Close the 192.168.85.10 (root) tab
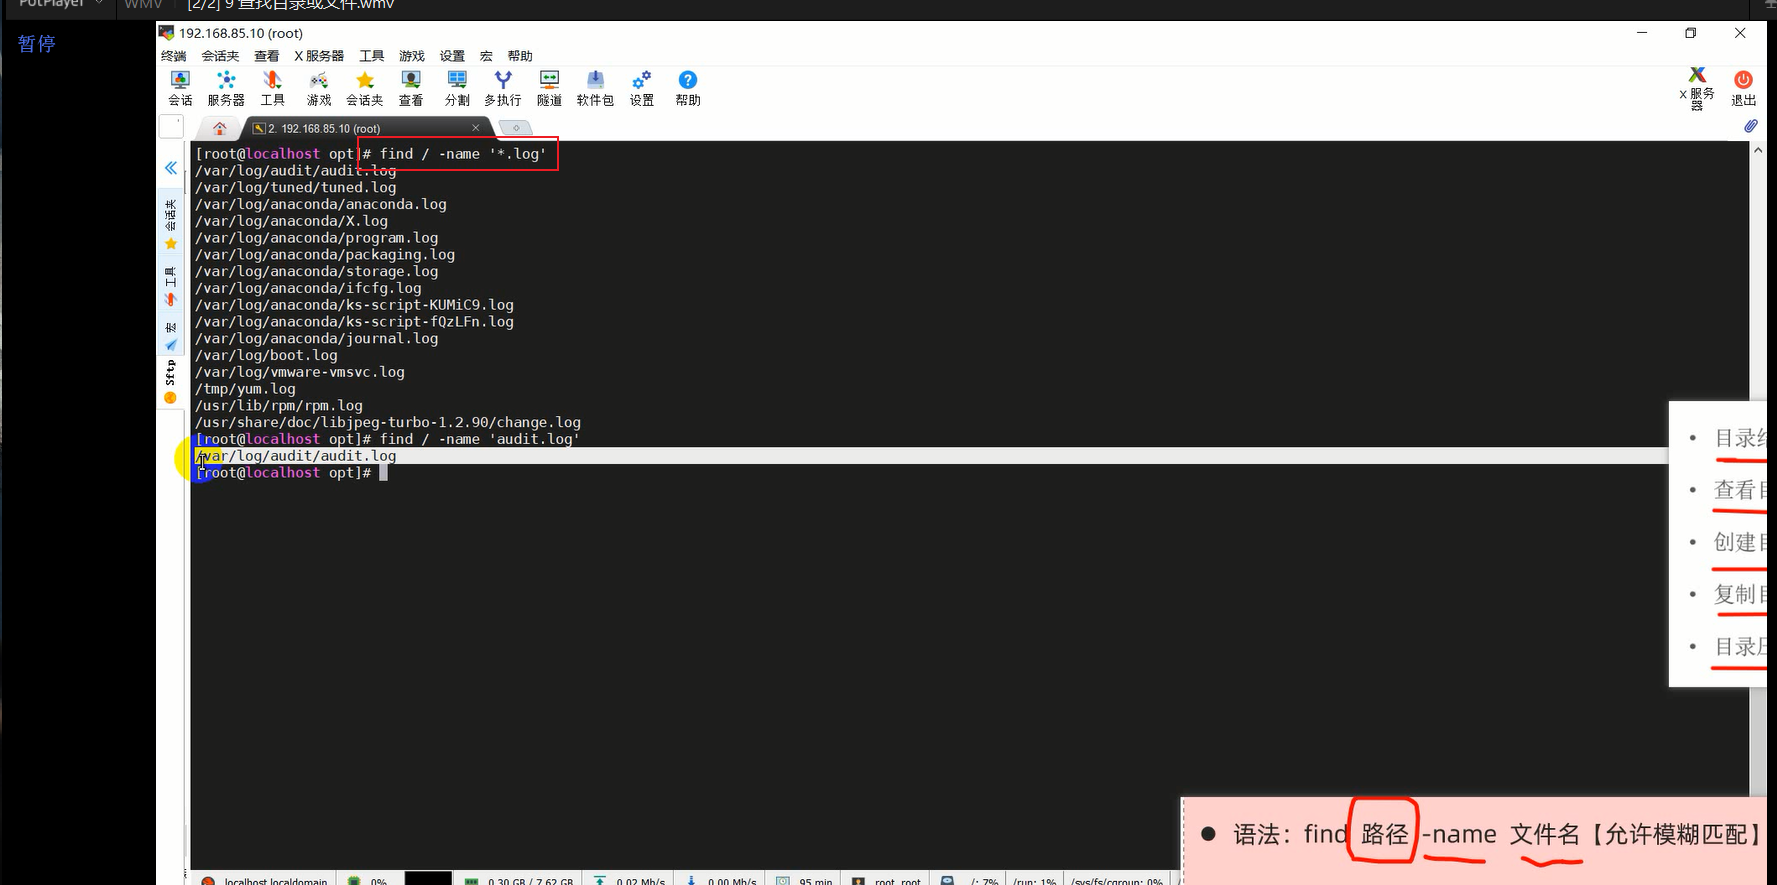This screenshot has height=885, width=1777. (476, 128)
